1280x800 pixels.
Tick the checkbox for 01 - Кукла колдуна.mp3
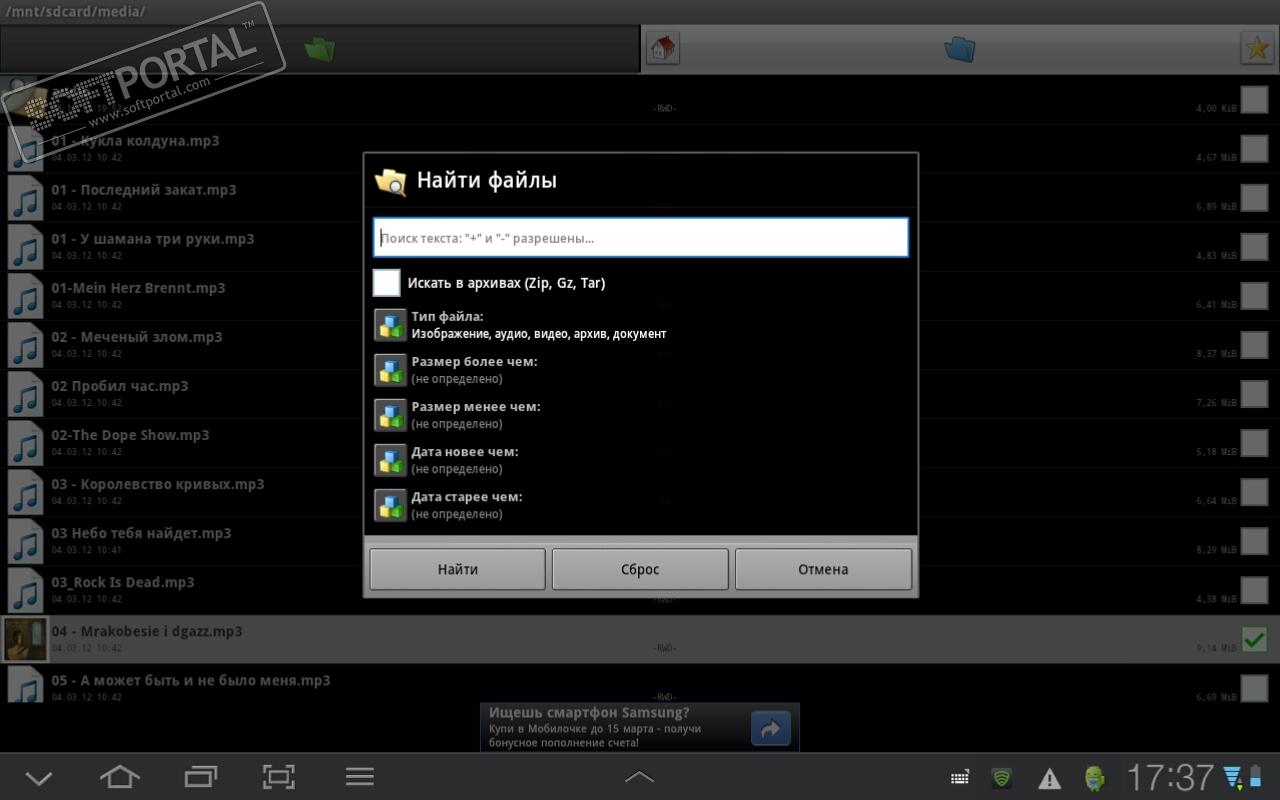pyautogui.click(x=1254, y=149)
